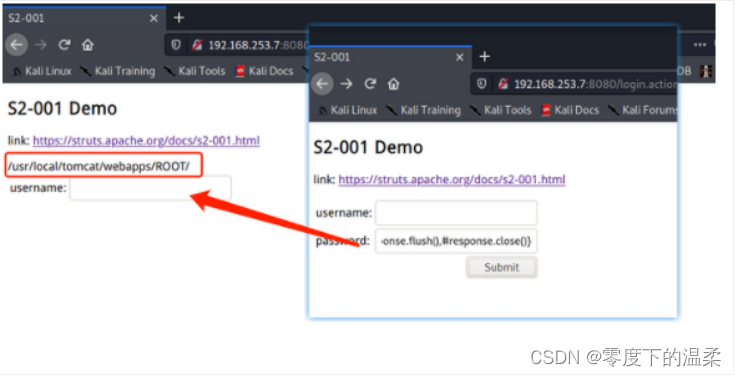Click forward arrow in front browser window
The height and width of the screenshot is (376, 736).
click(346, 84)
